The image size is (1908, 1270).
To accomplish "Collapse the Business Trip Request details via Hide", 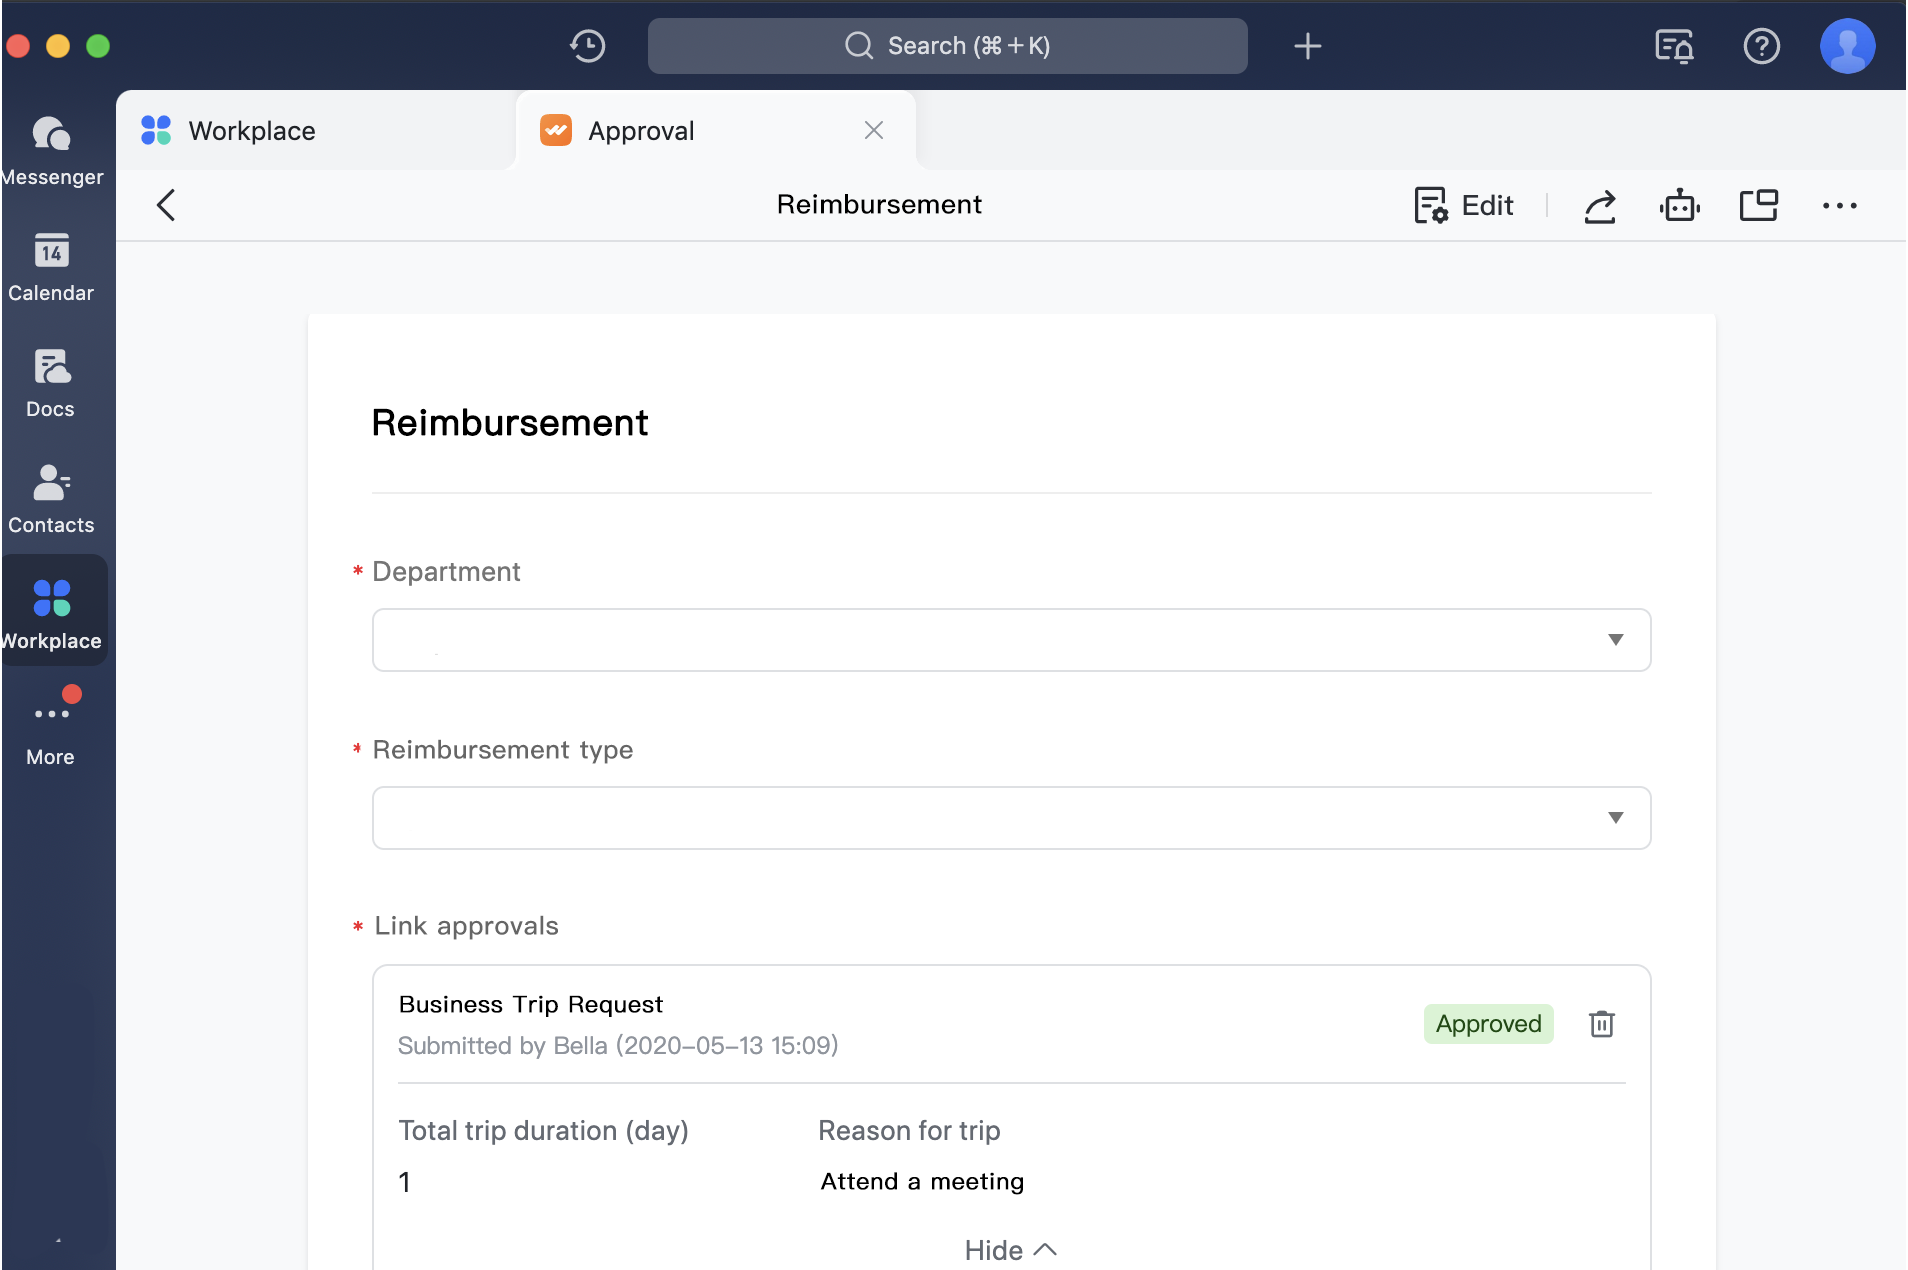I will [x=1009, y=1249].
